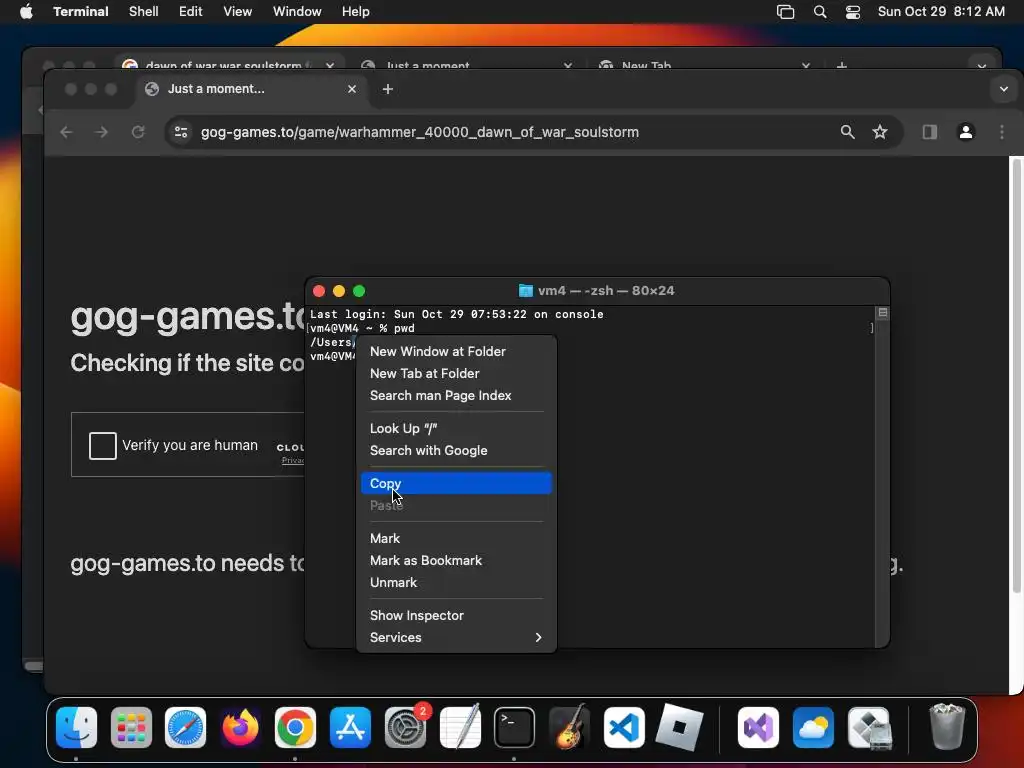This screenshot has height=768, width=1024.
Task: Choose Search man Page Index
Action: (x=456, y=396)
